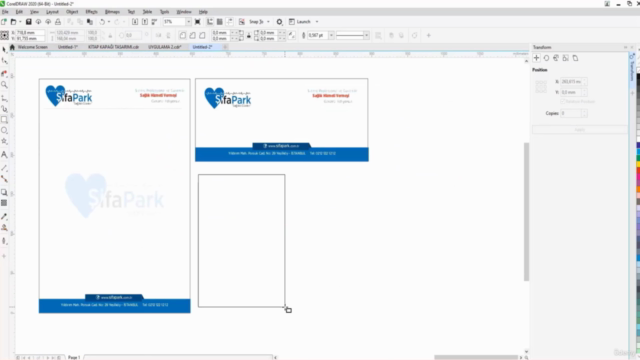
Task: Click the Save icon in the toolbar
Action: [29, 22]
